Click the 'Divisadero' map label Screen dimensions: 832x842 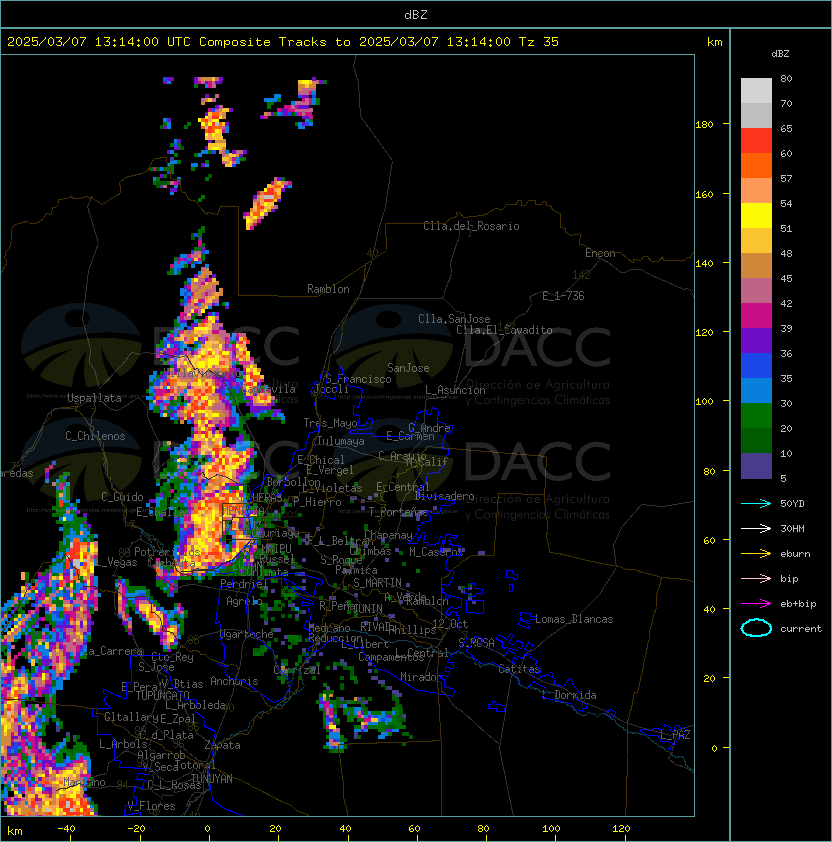click(x=444, y=496)
